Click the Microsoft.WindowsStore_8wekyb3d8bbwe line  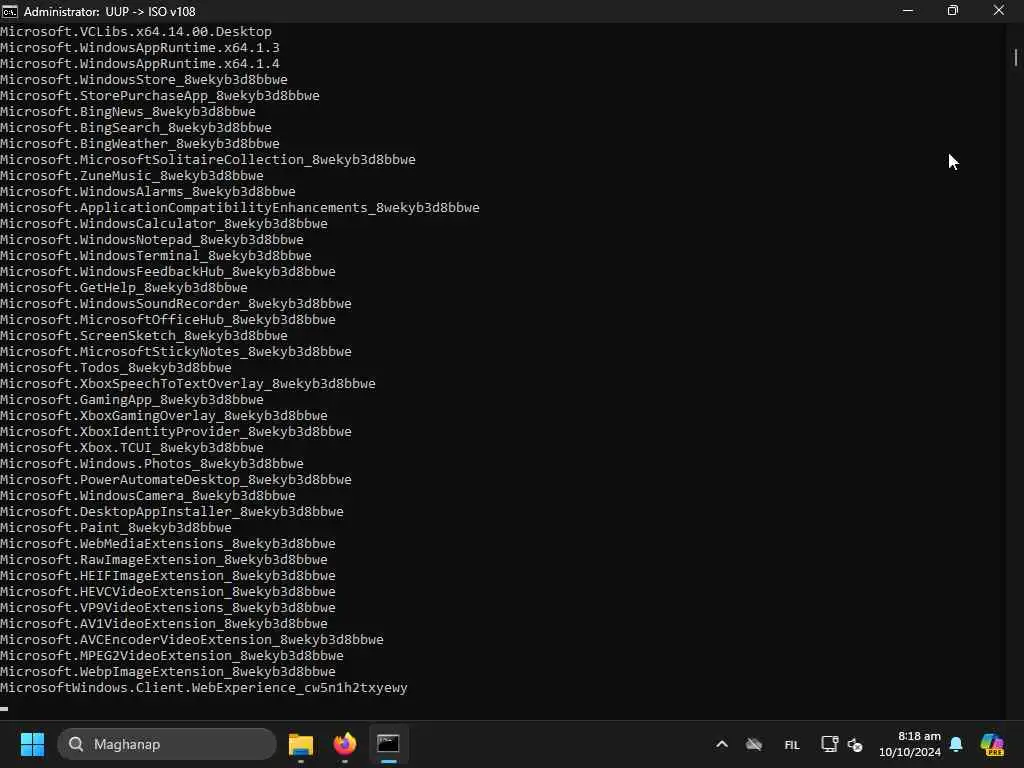144,80
